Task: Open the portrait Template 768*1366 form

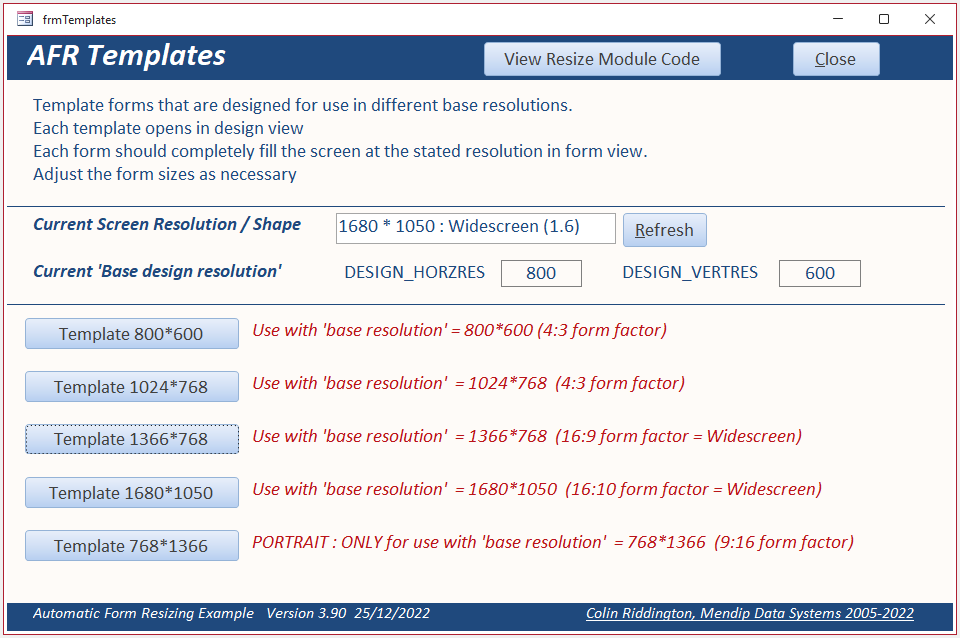Action: click(132, 546)
